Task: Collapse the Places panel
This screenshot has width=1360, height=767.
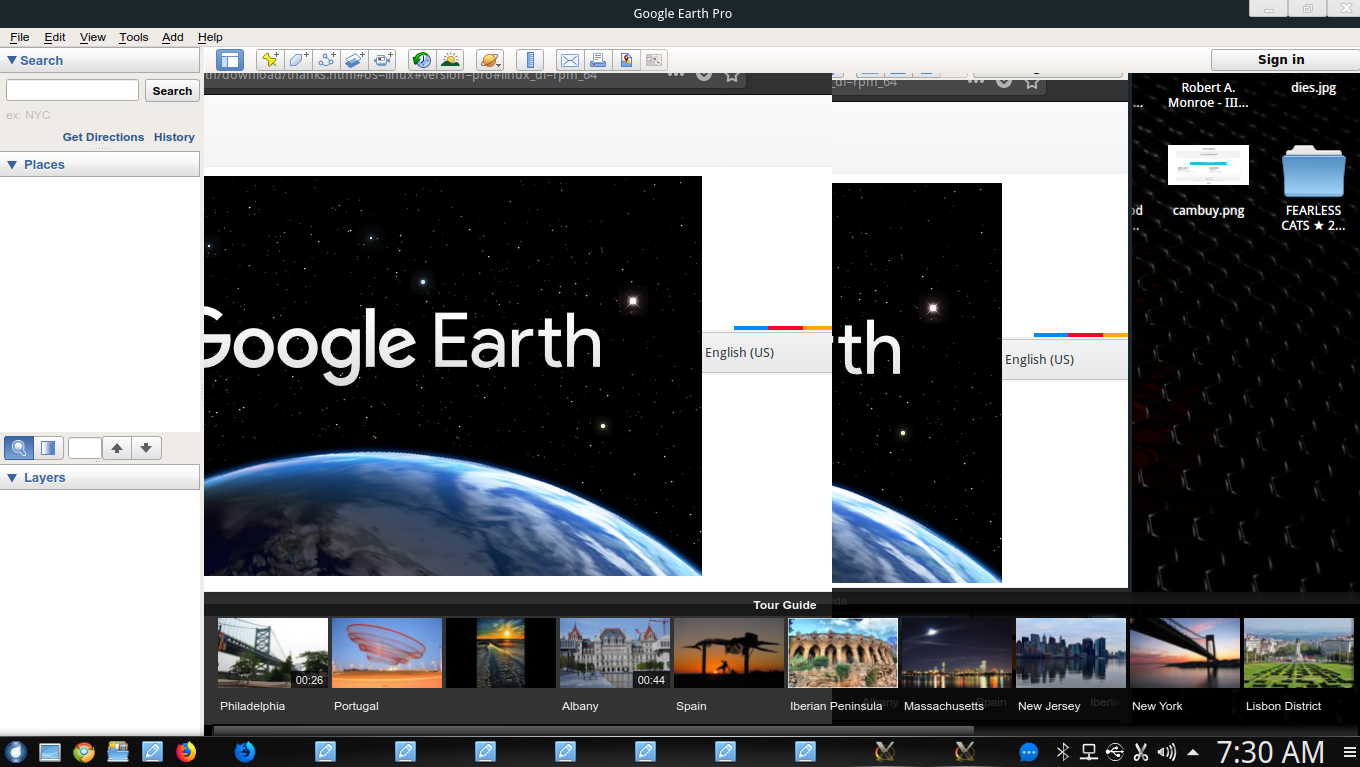Action: [x=12, y=165]
